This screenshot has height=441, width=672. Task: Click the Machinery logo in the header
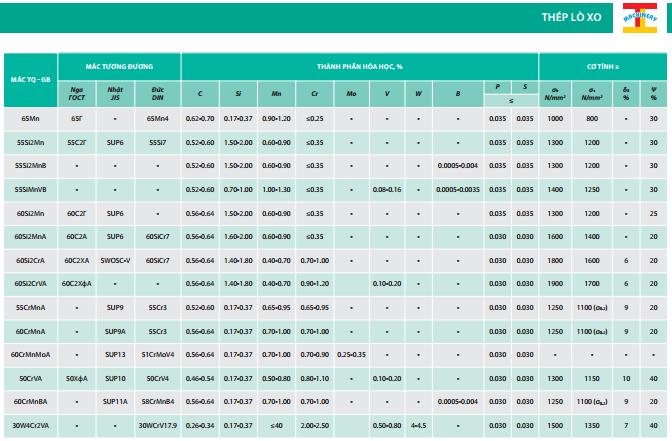click(639, 18)
